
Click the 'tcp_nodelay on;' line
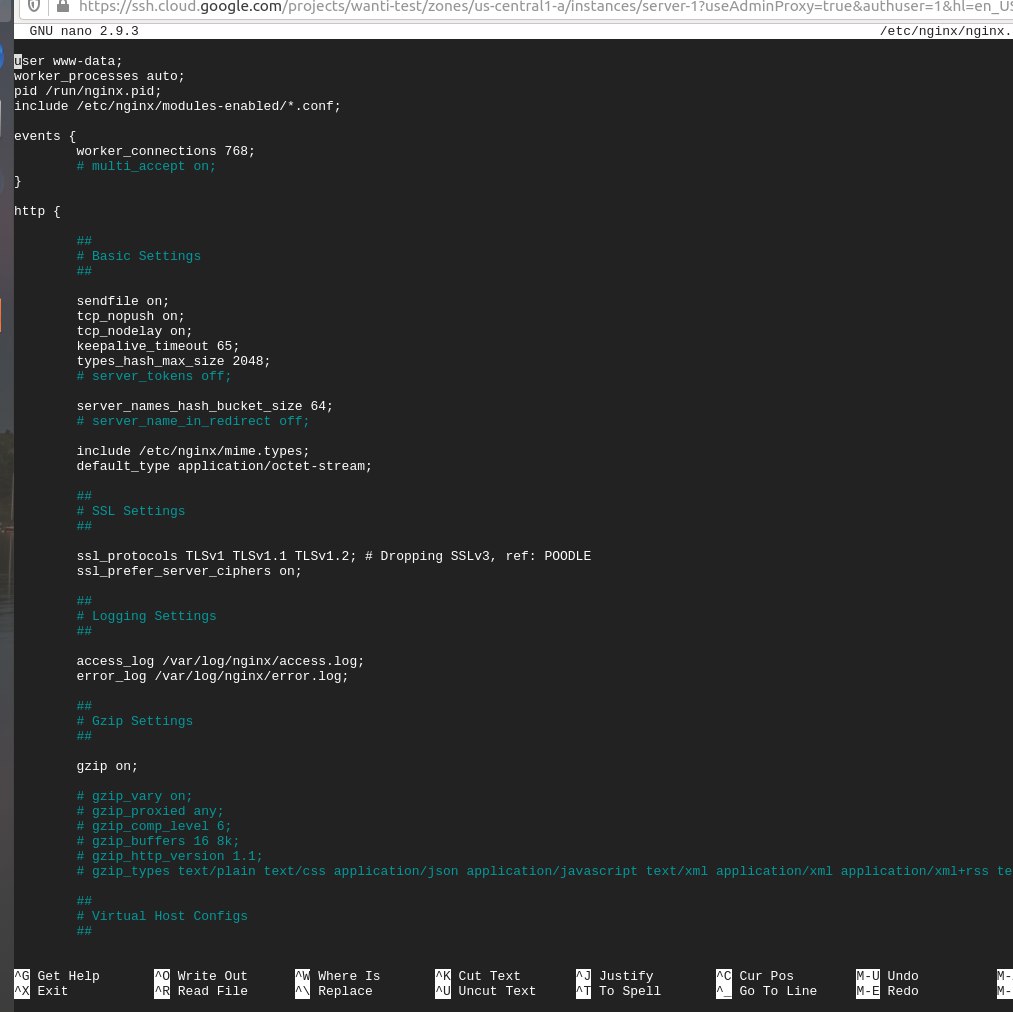(x=134, y=331)
